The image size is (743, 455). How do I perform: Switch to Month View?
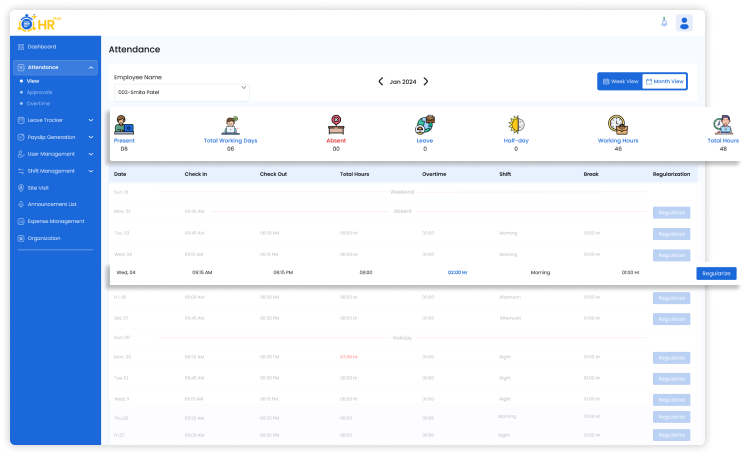point(664,81)
